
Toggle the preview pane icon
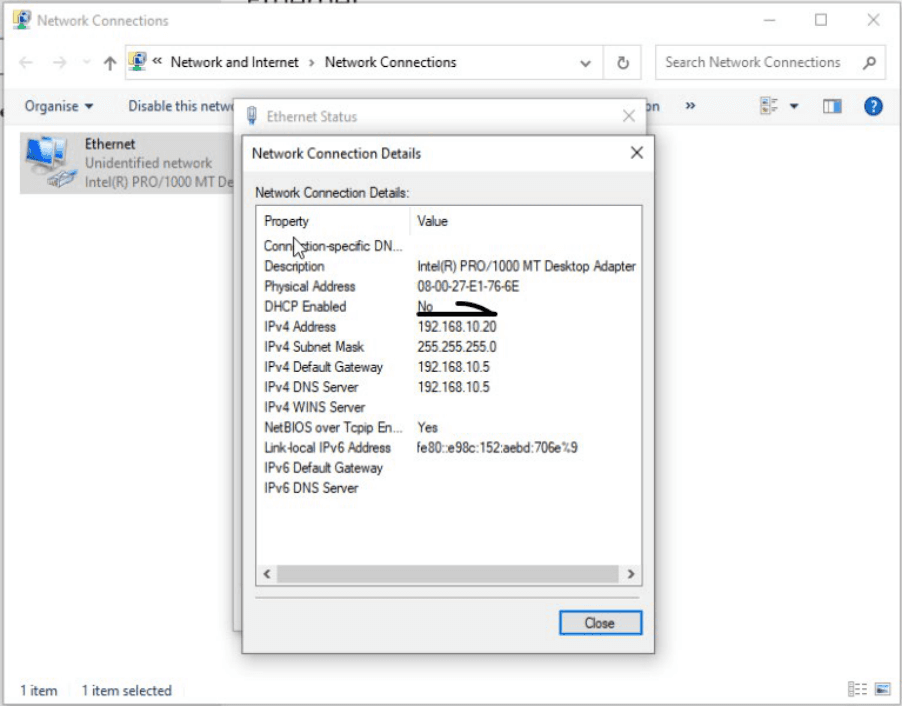pos(832,106)
